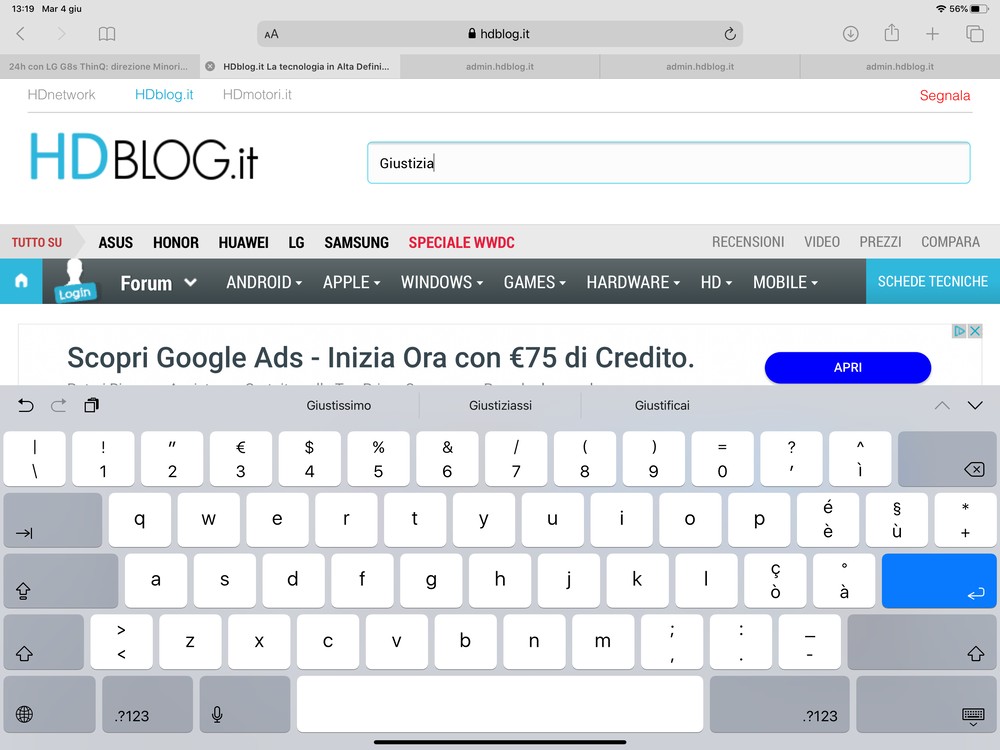The image size is (1000, 750).
Task: Click the HDBLOG.it logo
Action: point(143,157)
